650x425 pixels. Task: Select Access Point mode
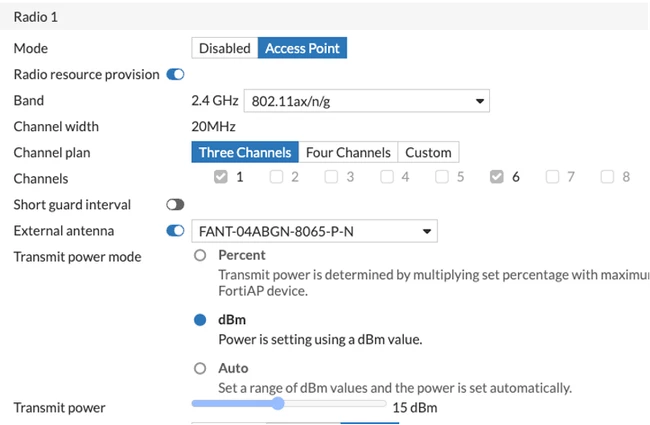(x=302, y=48)
